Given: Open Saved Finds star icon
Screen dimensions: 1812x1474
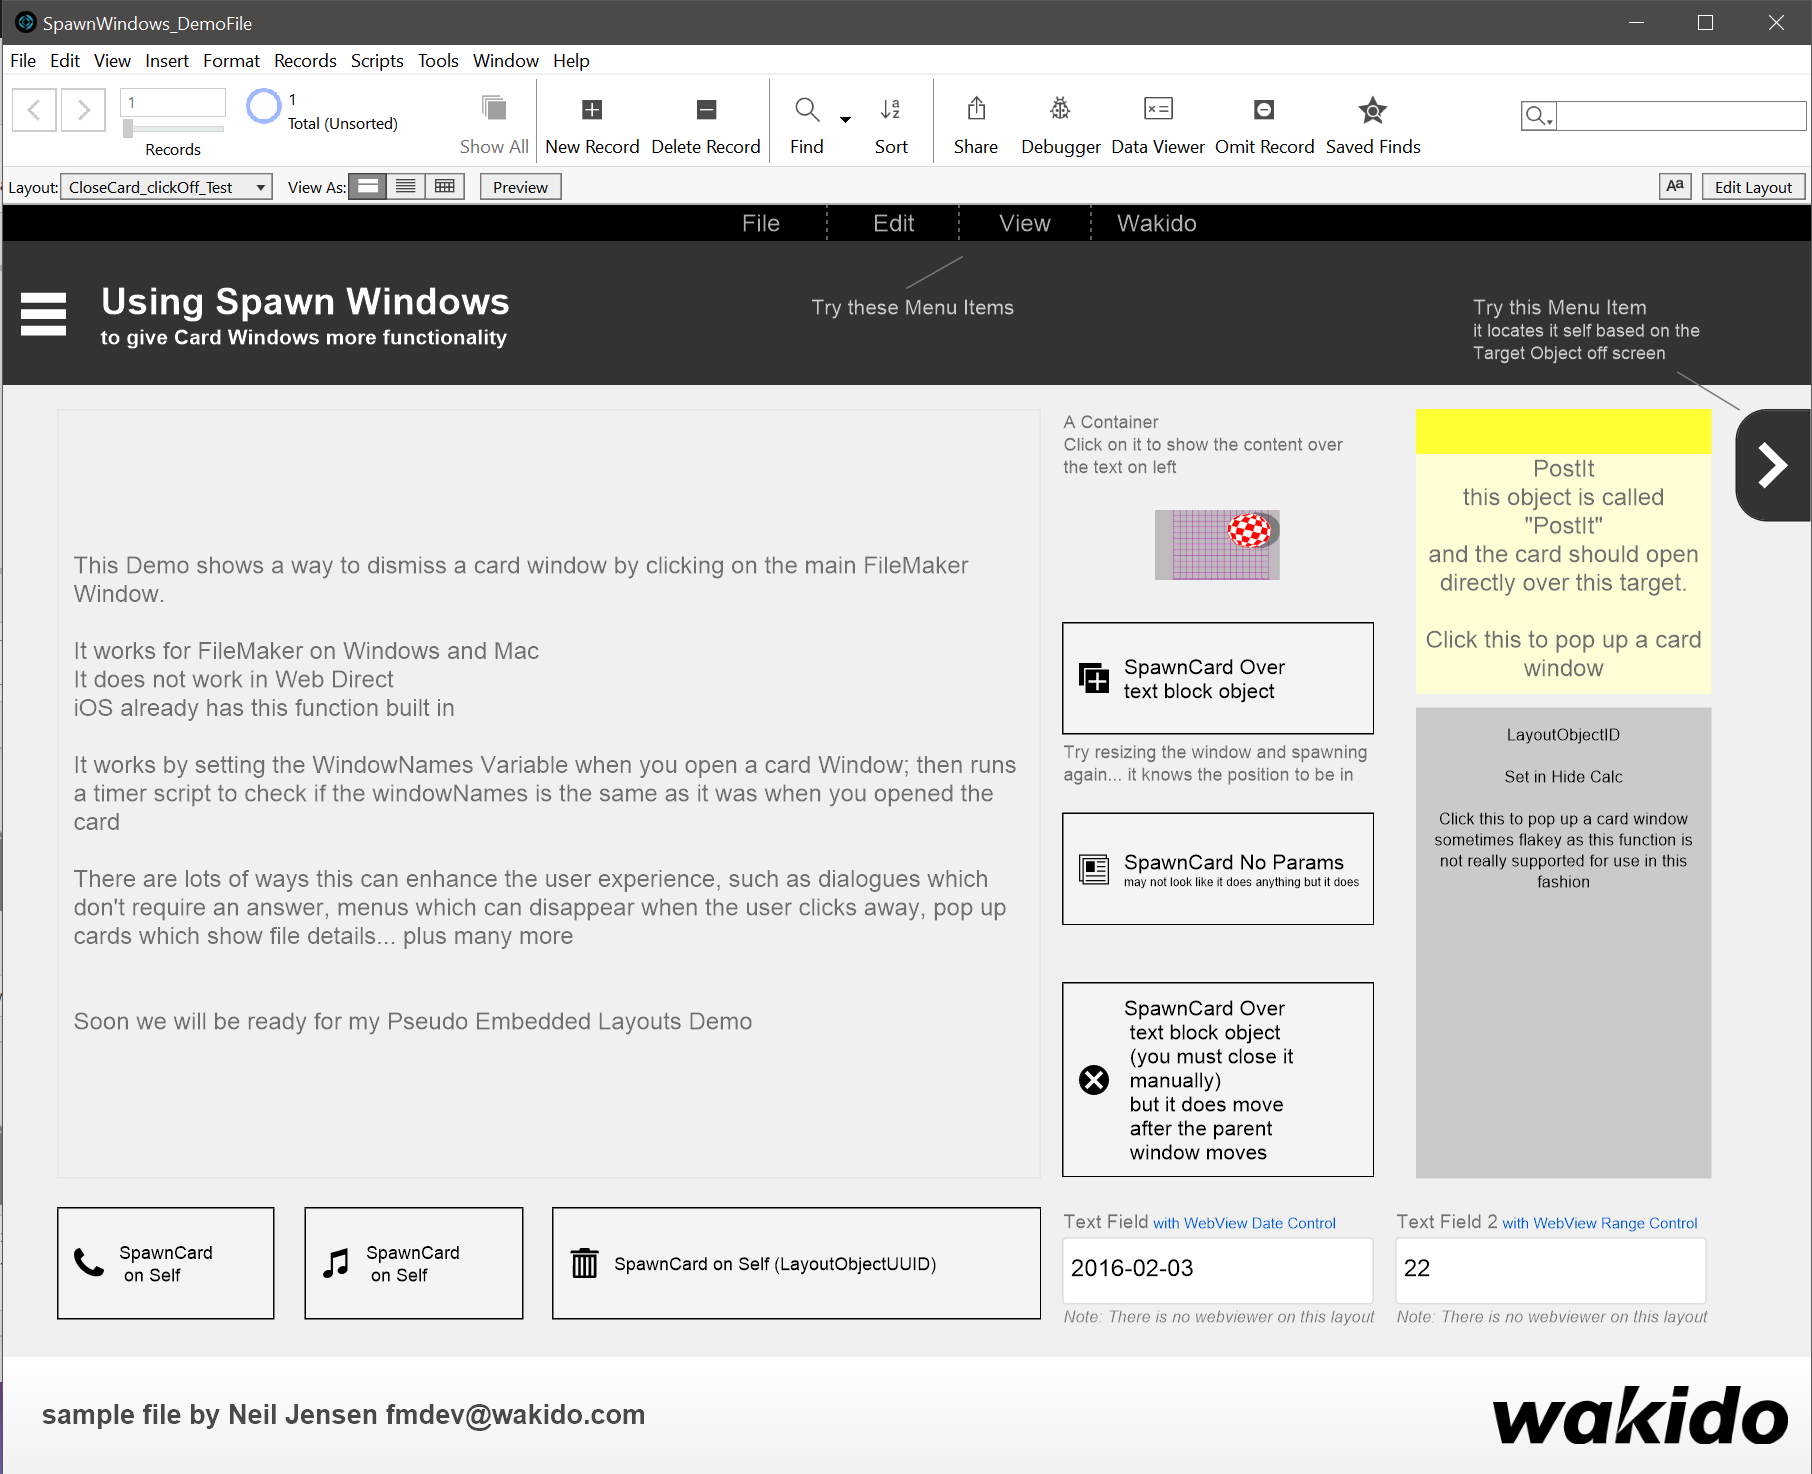Looking at the screenshot, I should pos(1372,110).
